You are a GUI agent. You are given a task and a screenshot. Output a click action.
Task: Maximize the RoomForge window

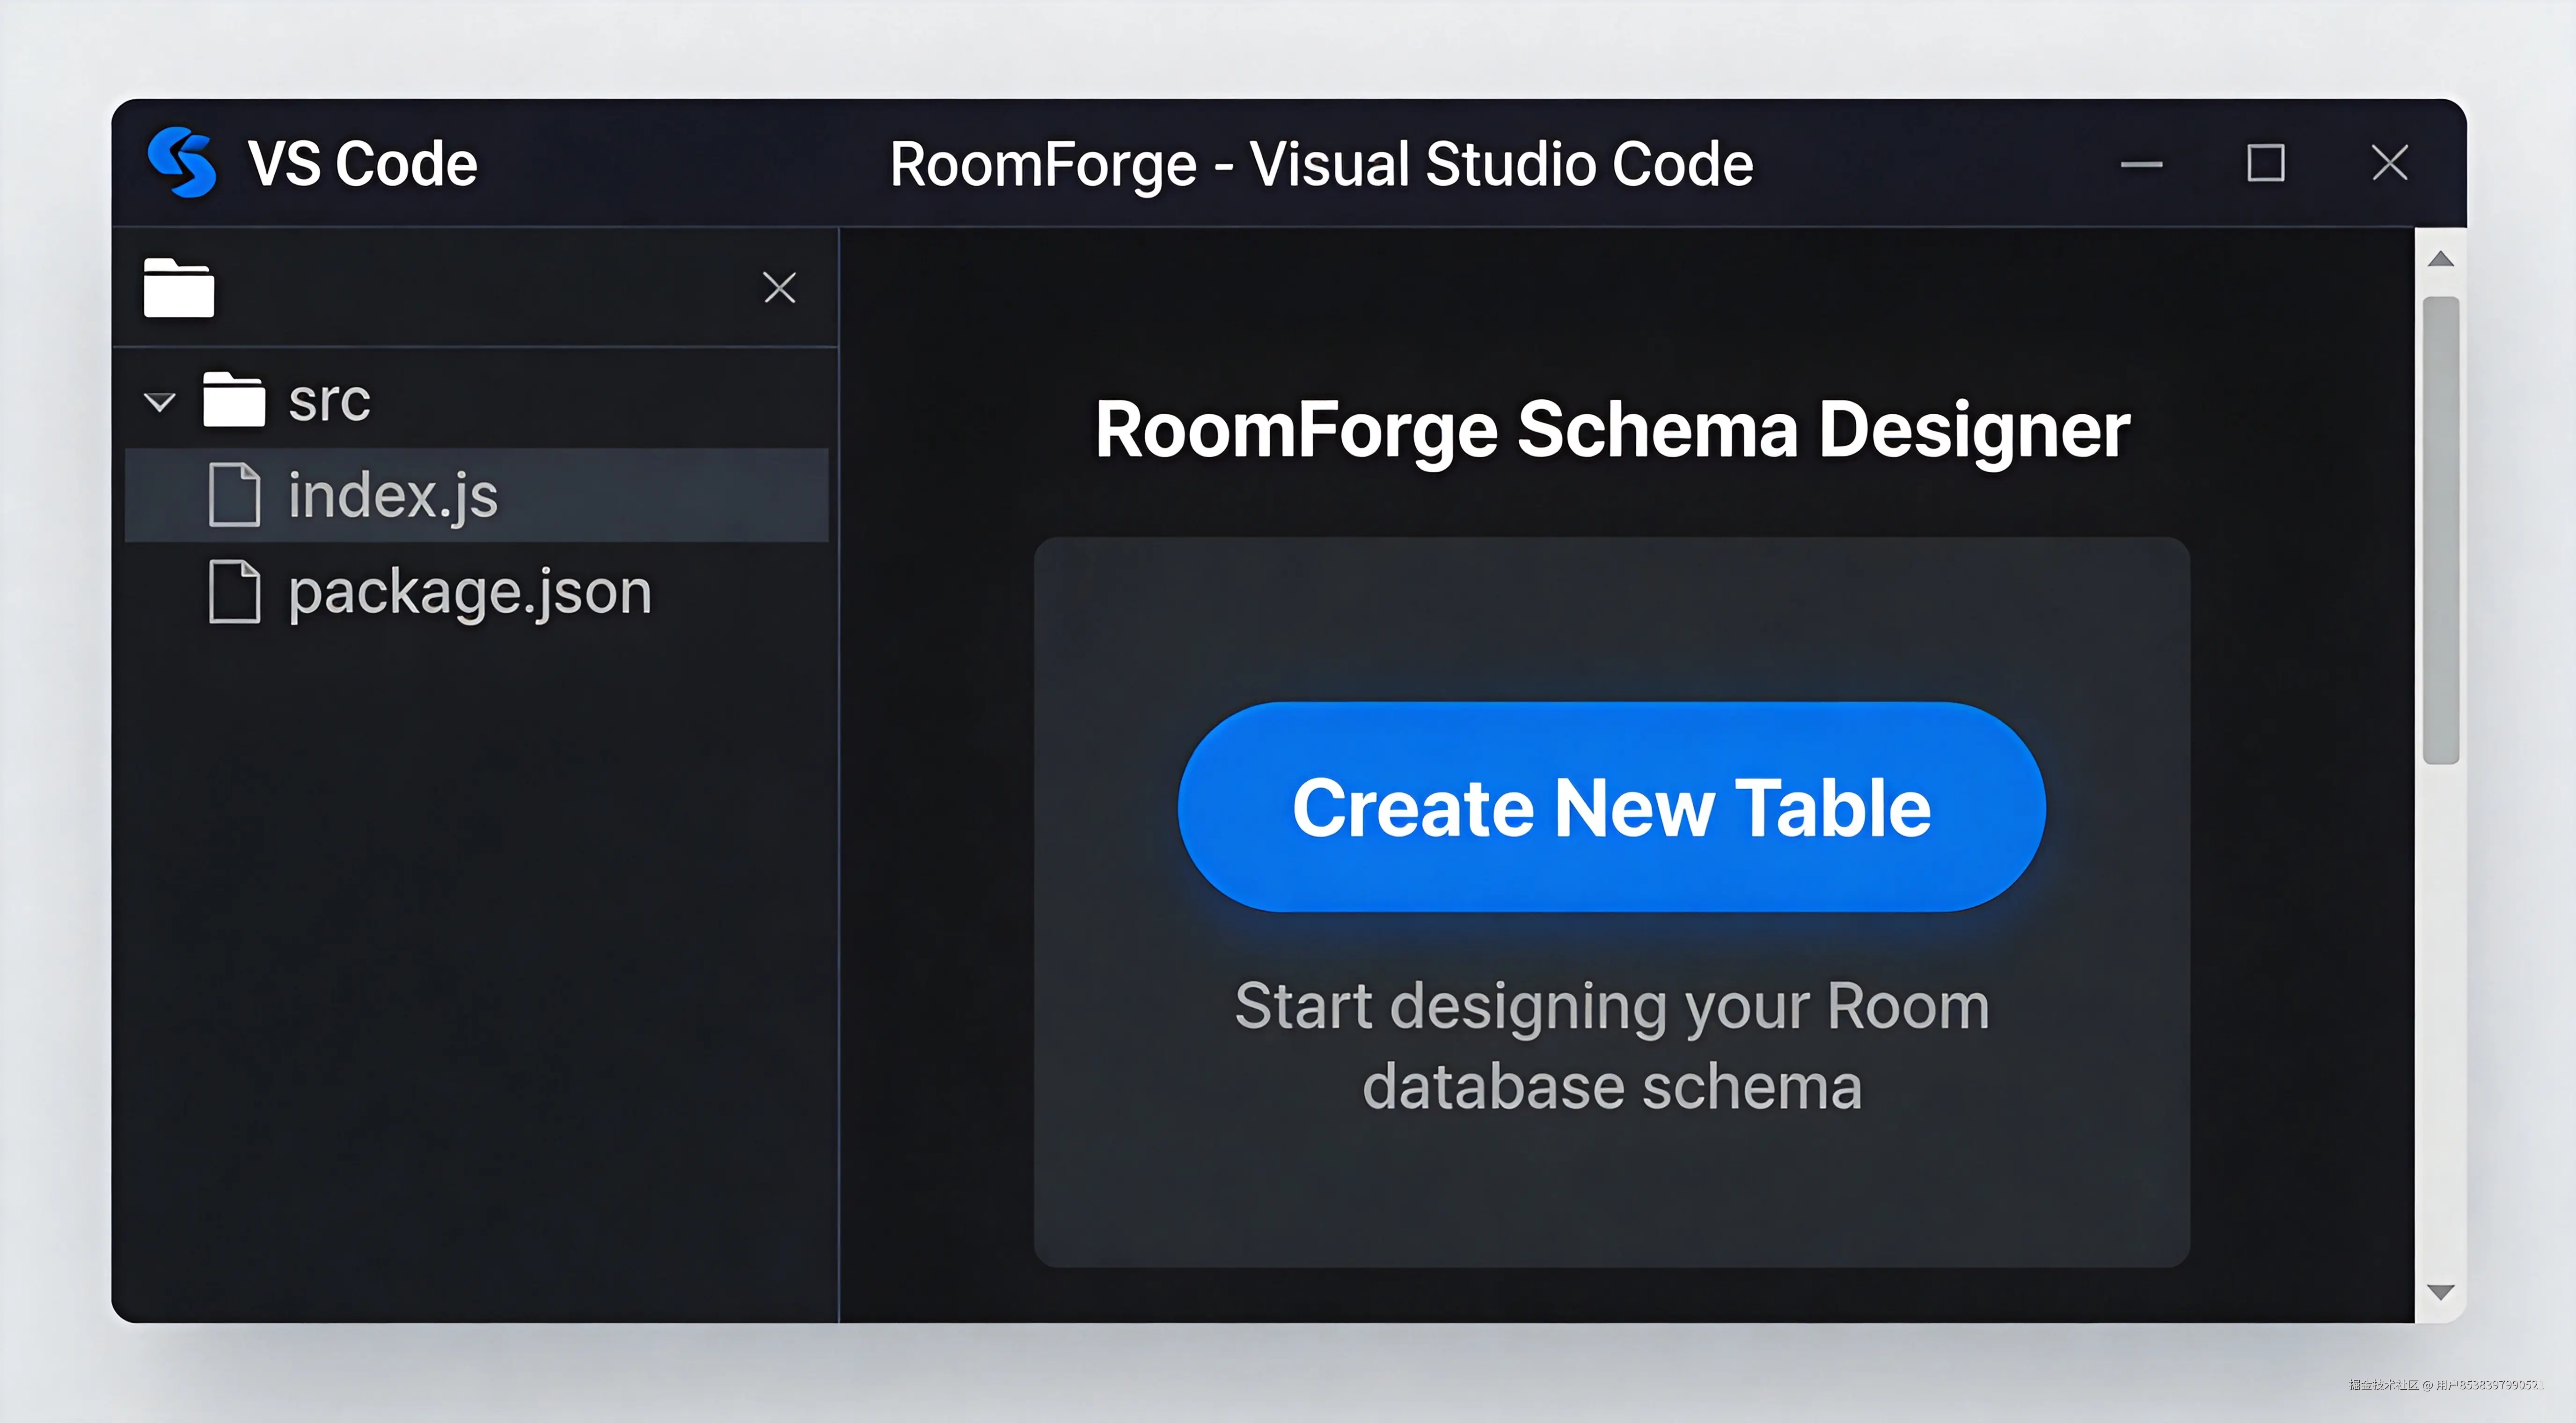click(x=2266, y=163)
